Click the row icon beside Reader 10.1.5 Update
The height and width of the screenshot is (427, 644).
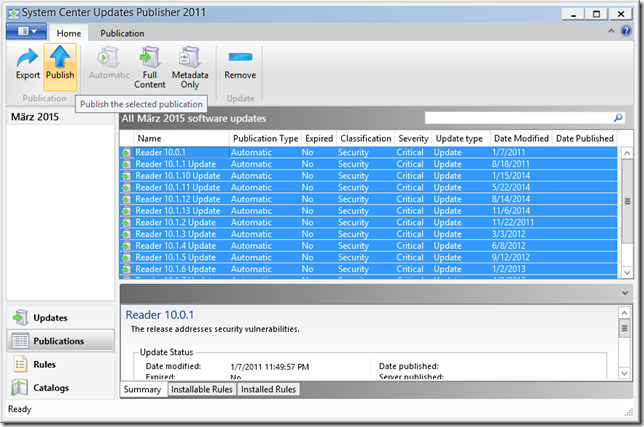point(126,258)
